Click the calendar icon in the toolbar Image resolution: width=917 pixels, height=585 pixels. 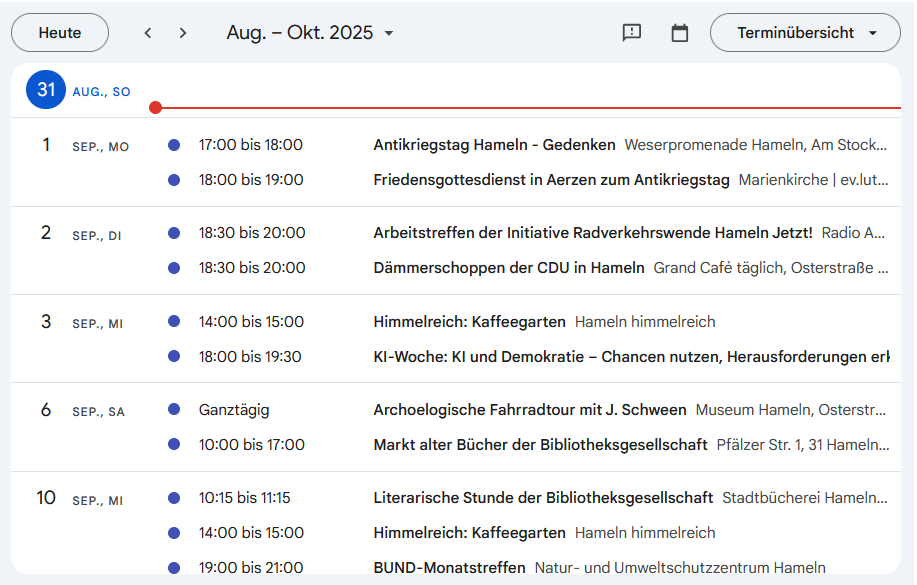[680, 33]
